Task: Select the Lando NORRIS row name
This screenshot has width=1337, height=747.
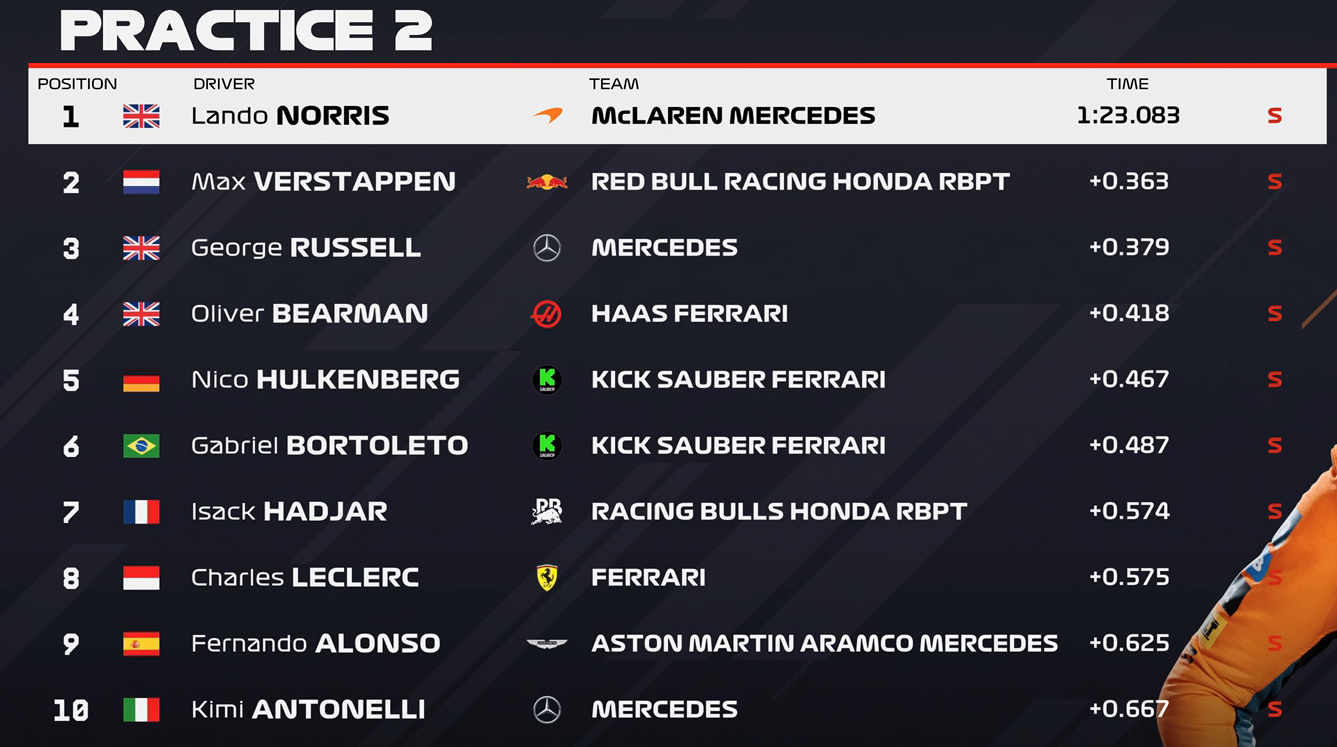Action: click(x=290, y=116)
